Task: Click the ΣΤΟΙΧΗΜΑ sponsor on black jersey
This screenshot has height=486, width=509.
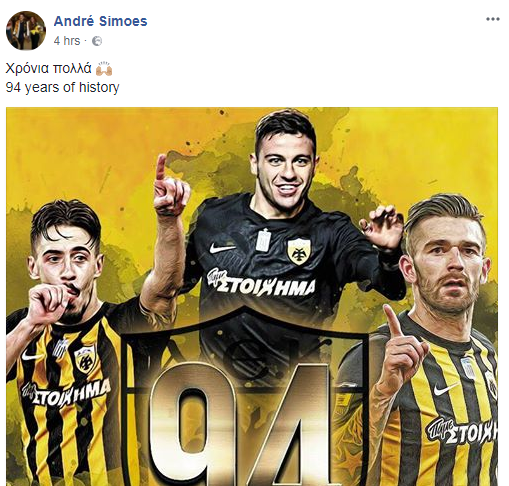Action: click(261, 285)
